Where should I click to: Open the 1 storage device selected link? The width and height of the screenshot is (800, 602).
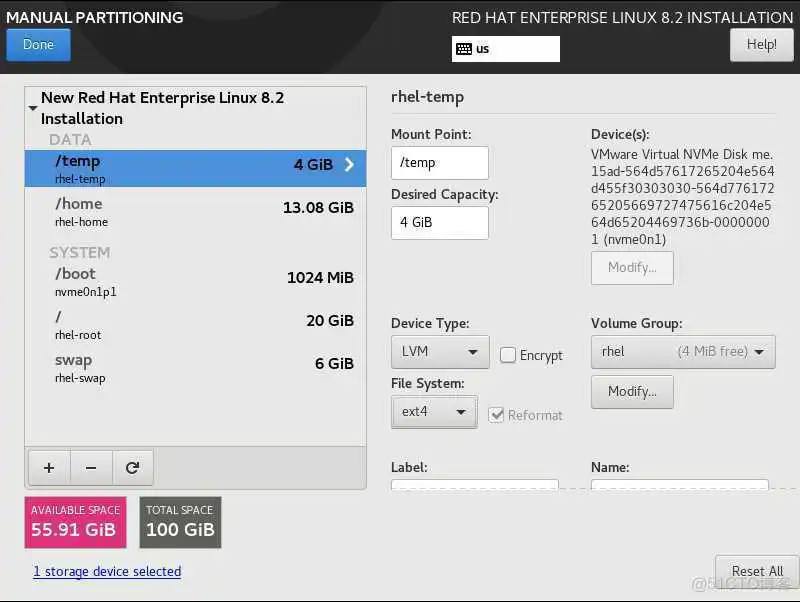coord(107,571)
